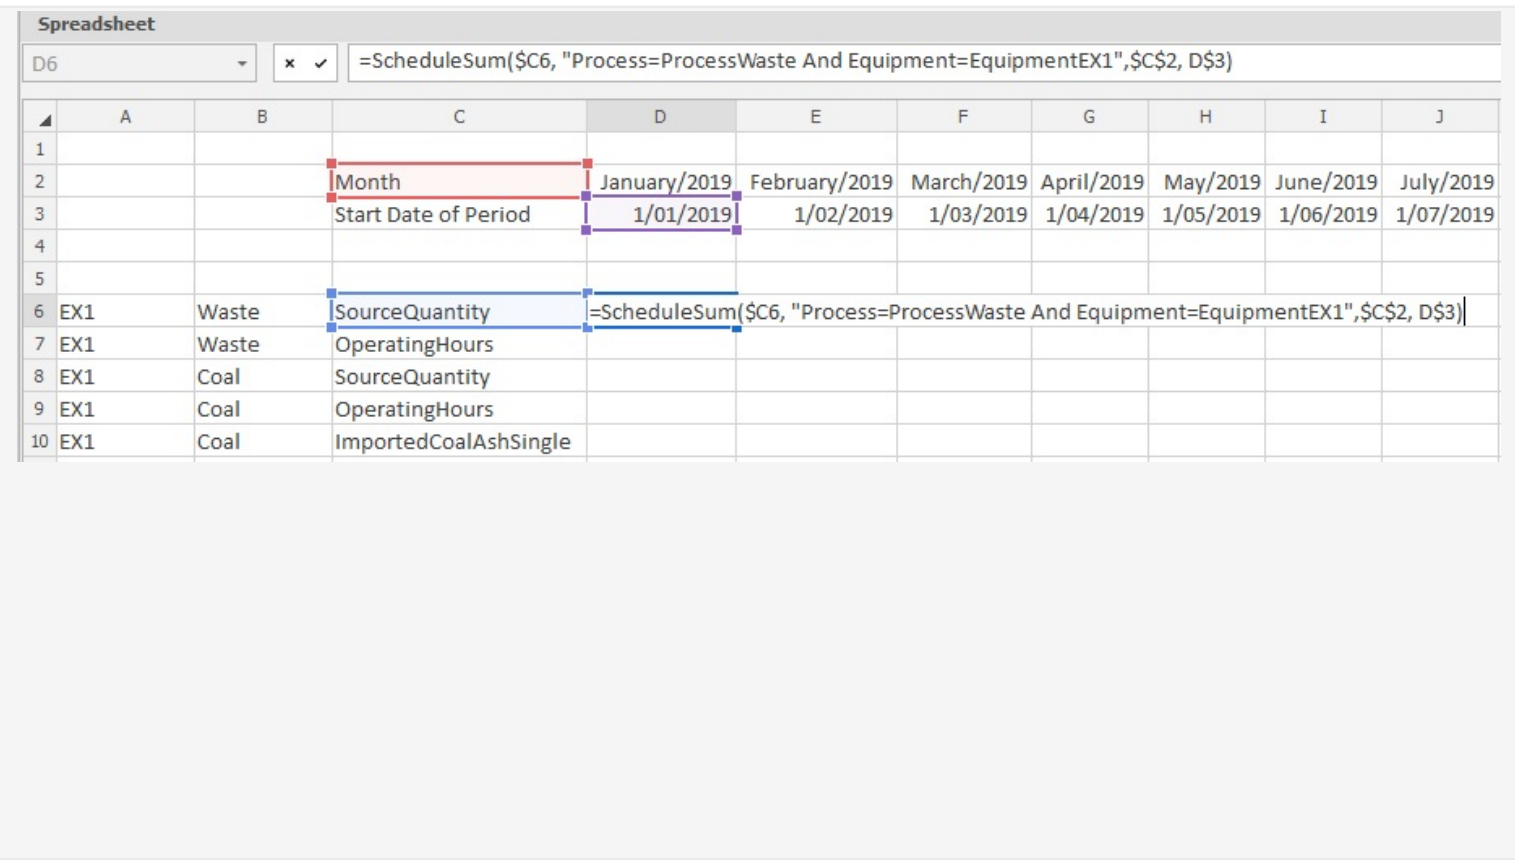Image resolution: width=1515 pixels, height=860 pixels.
Task: Click the ImportedCoalAshSingle cell
Action: coord(458,441)
